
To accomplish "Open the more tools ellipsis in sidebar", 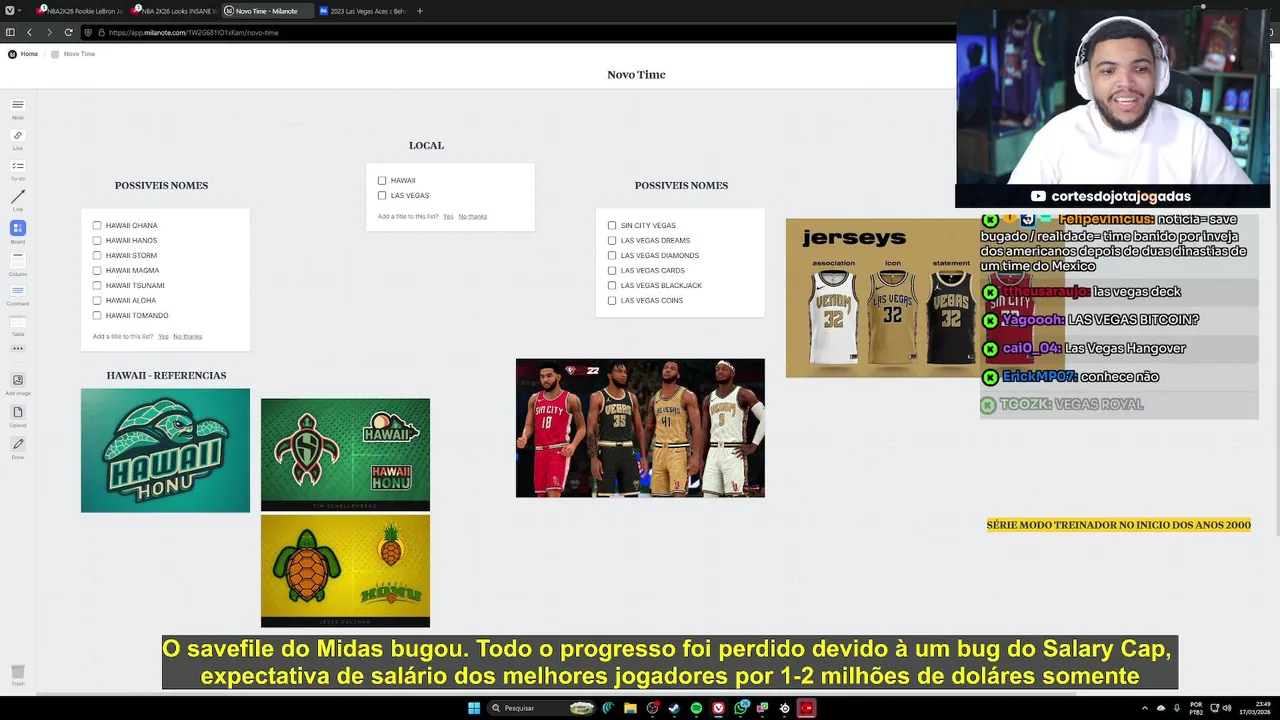I will tap(18, 349).
